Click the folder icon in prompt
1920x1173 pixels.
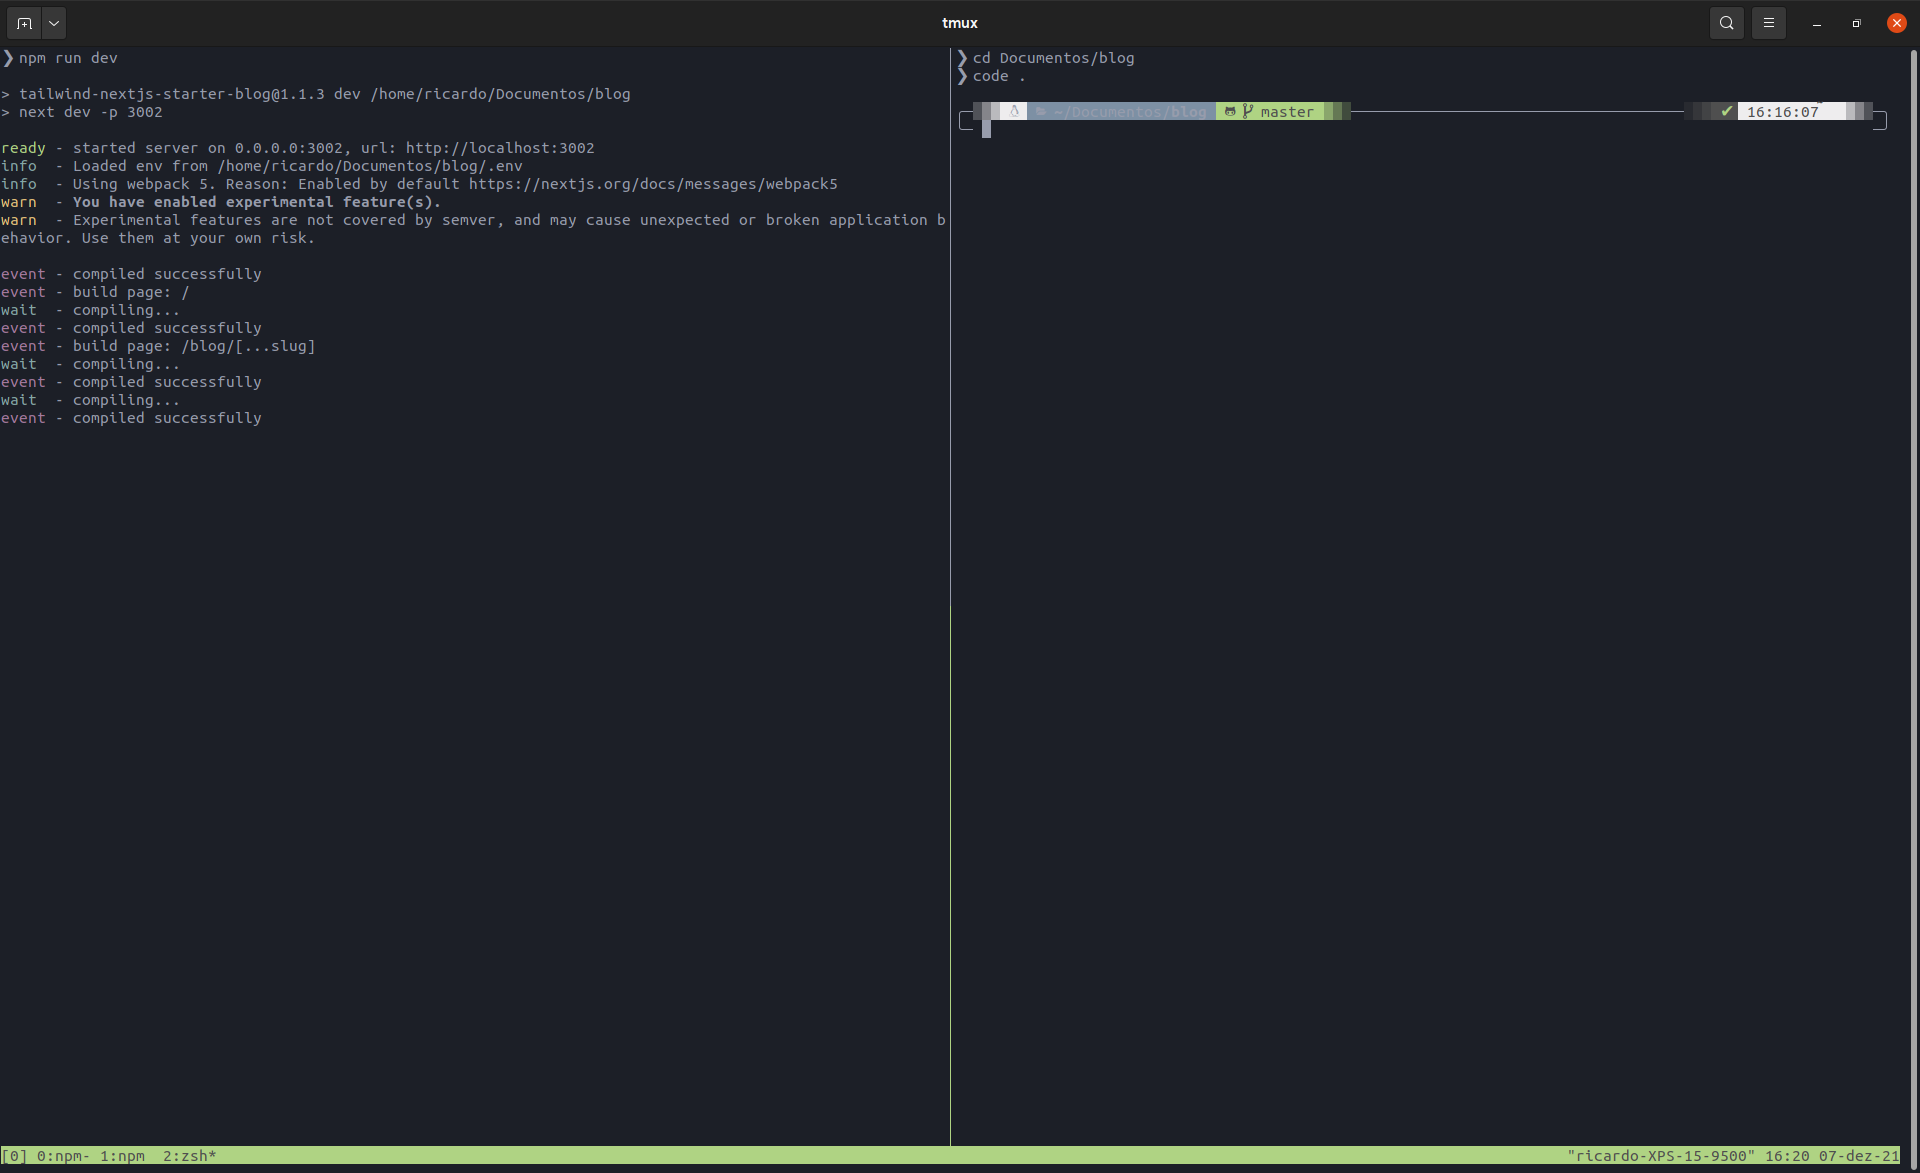click(x=1041, y=111)
